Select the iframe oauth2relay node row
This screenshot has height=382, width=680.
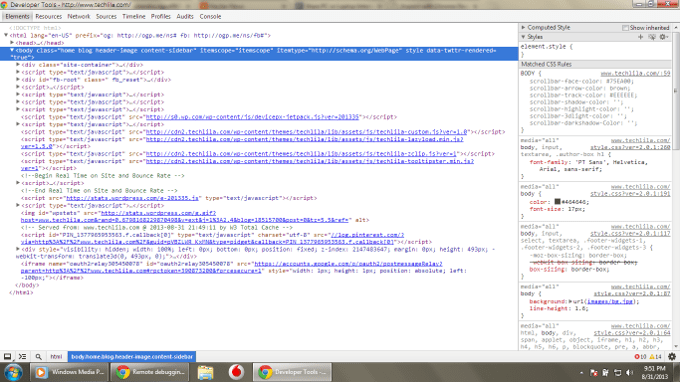pos(244,271)
